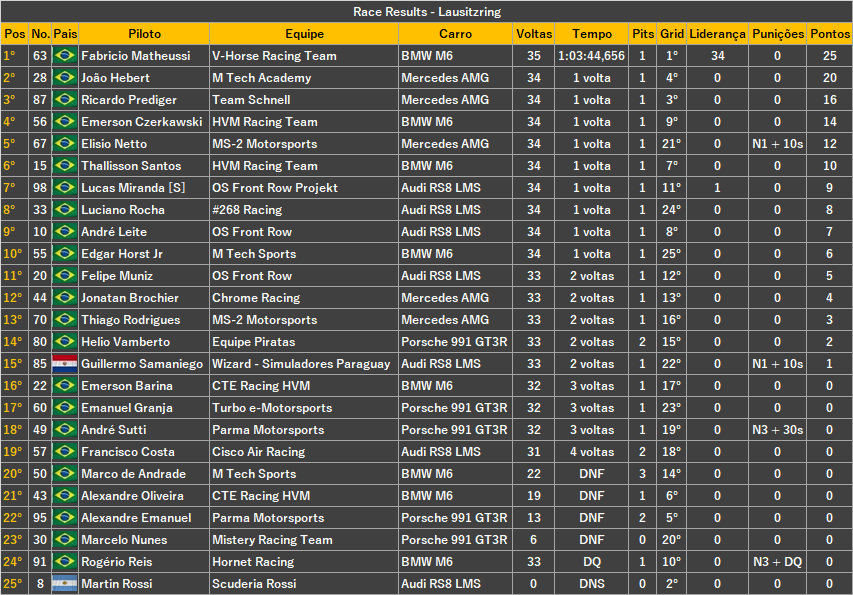This screenshot has height=595, width=853.
Task: Click the flag beside Thiago Rodrigues
Action: (x=65, y=320)
